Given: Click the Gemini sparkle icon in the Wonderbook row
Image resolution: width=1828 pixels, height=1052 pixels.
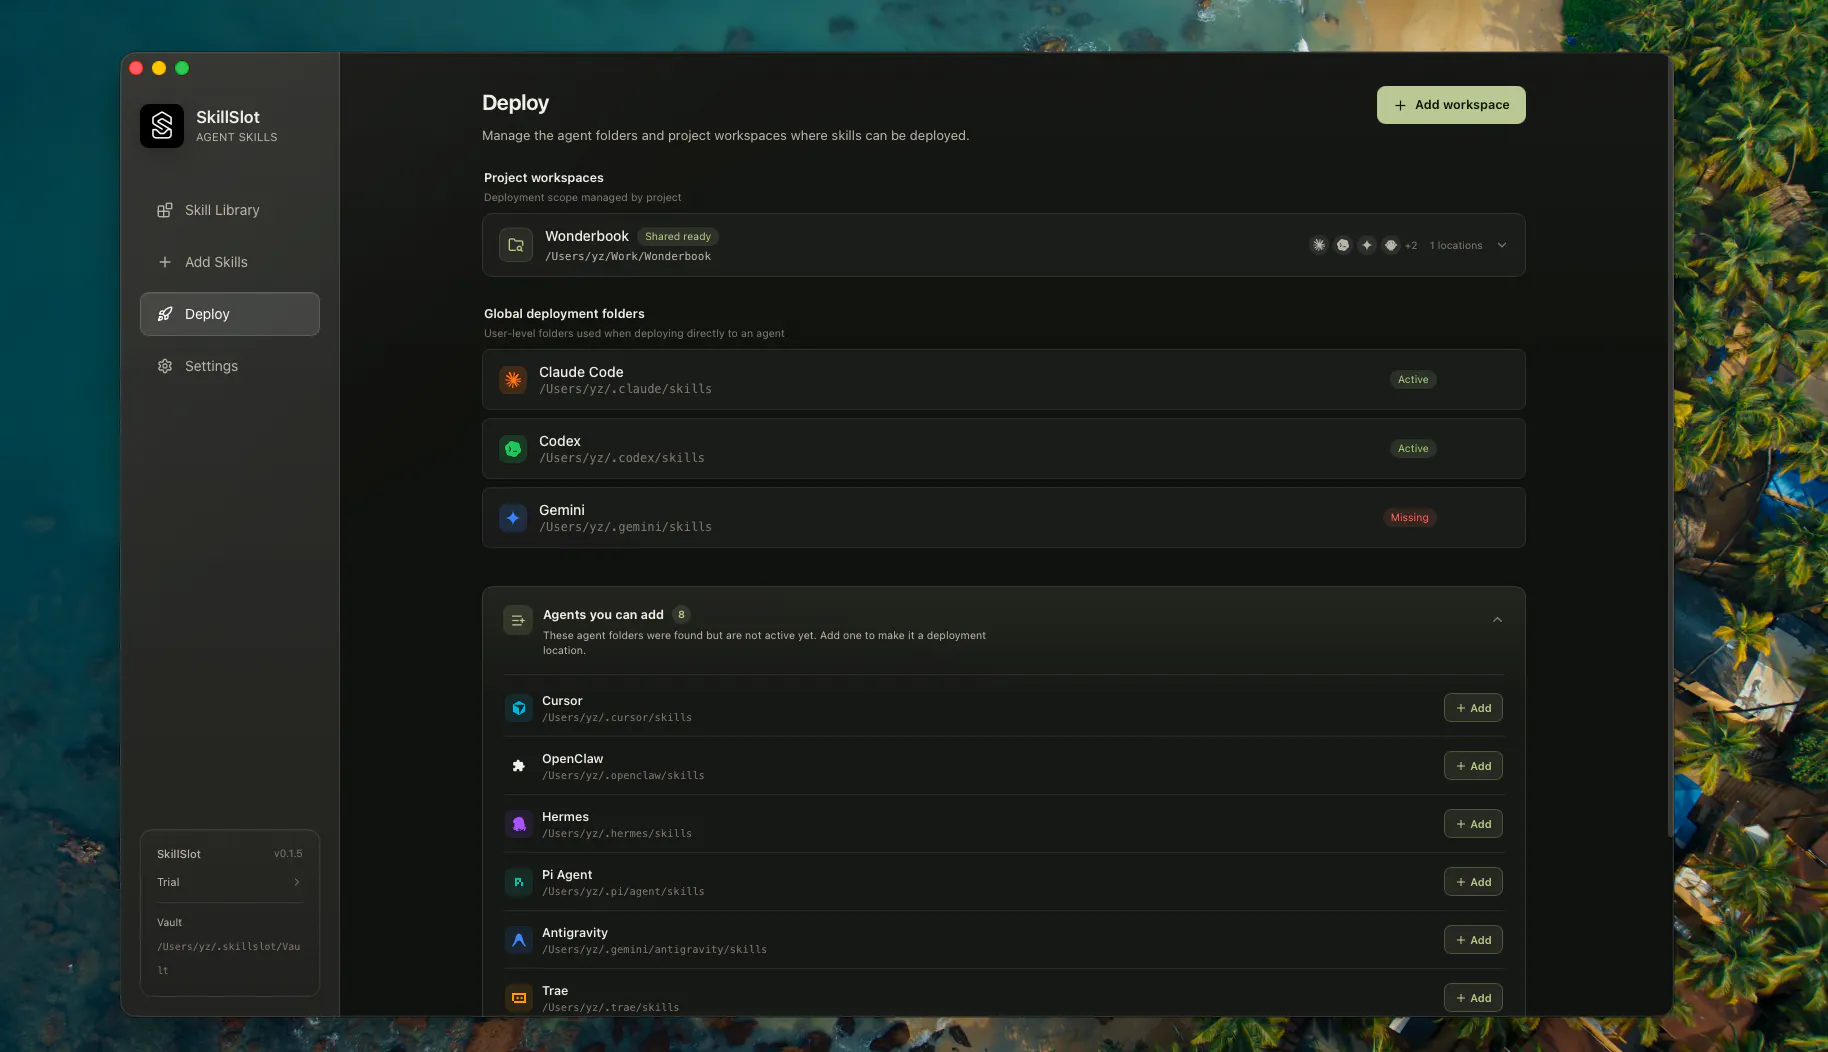Looking at the screenshot, I should coord(1367,245).
